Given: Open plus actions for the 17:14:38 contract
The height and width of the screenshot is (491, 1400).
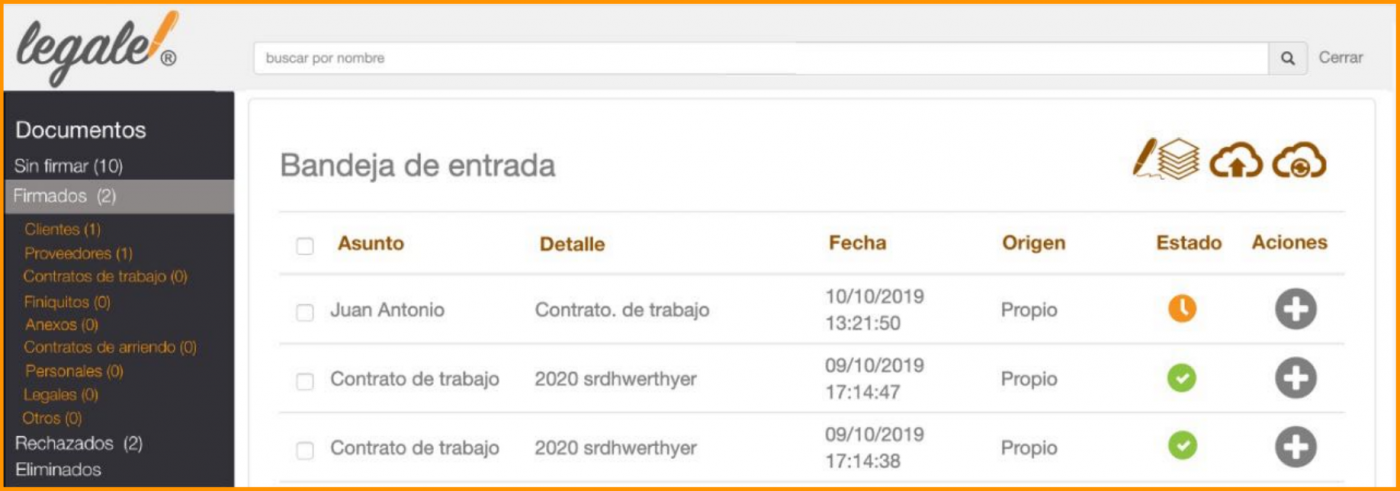Looking at the screenshot, I should (1295, 447).
